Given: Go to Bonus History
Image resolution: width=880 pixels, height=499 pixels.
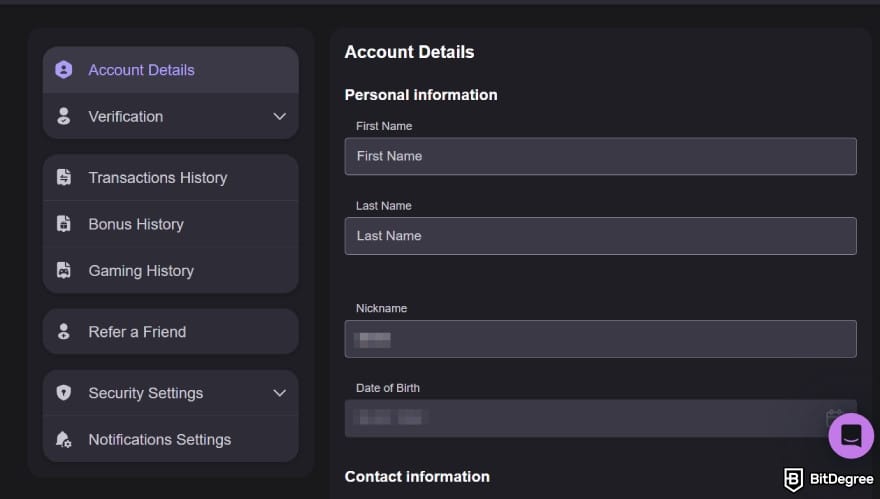Looking at the screenshot, I should [171, 224].
